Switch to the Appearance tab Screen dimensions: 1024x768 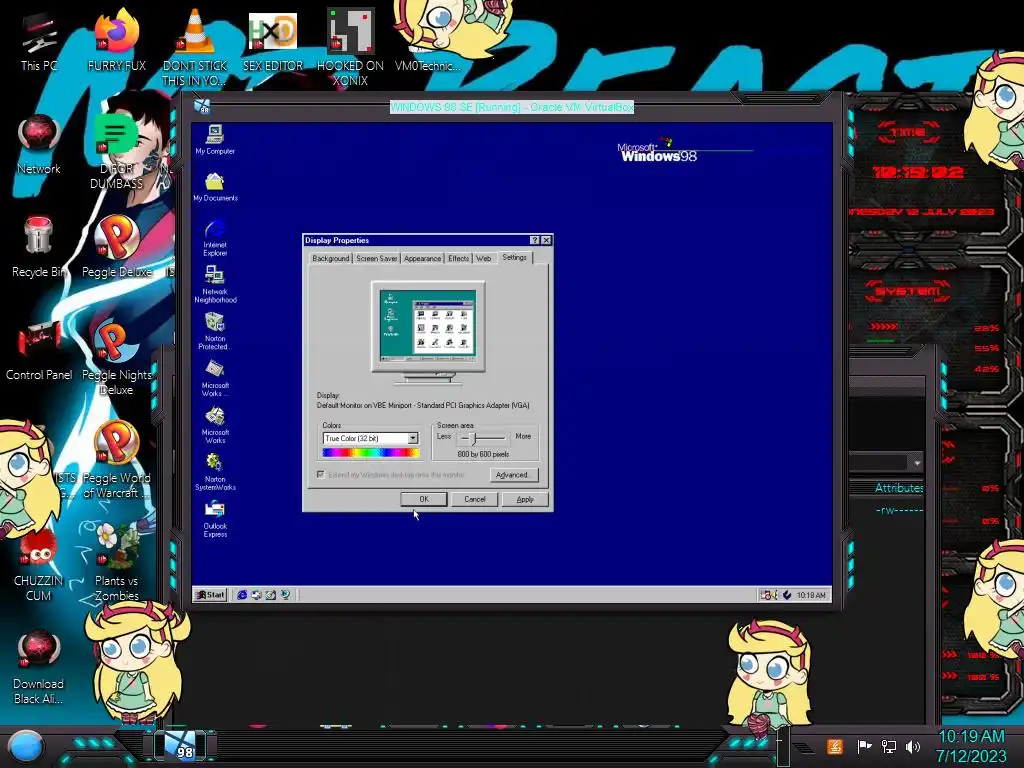click(x=423, y=259)
